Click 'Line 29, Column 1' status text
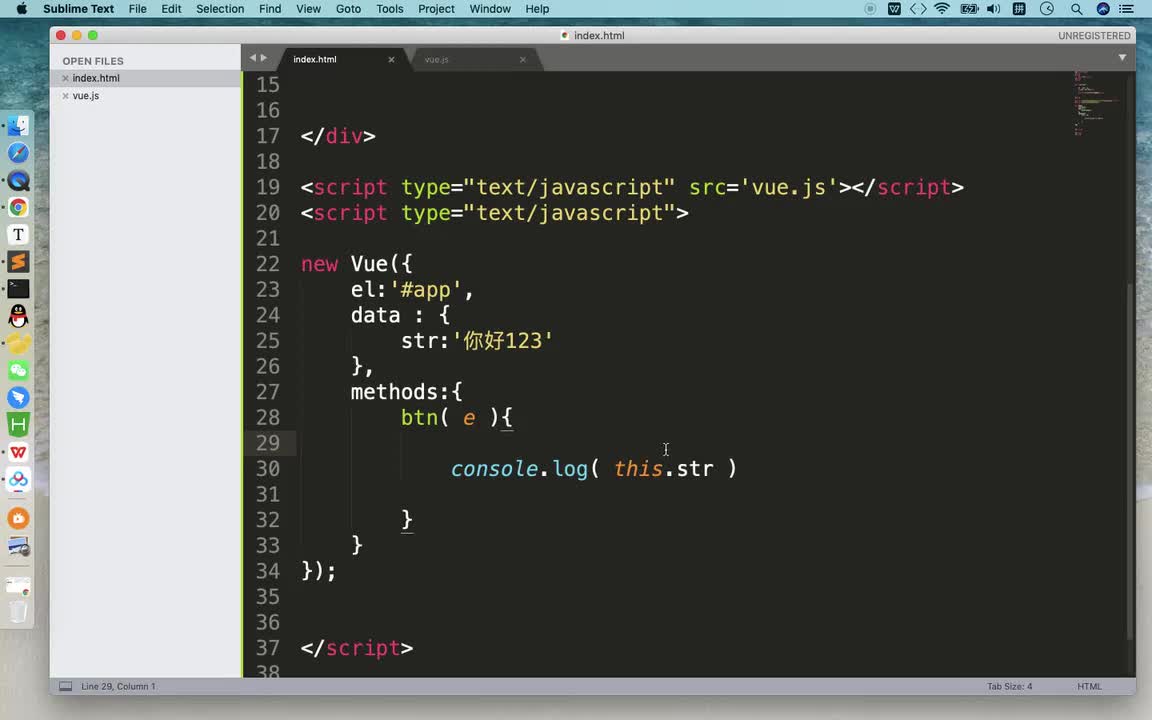Viewport: 1152px width, 720px height. (x=118, y=686)
